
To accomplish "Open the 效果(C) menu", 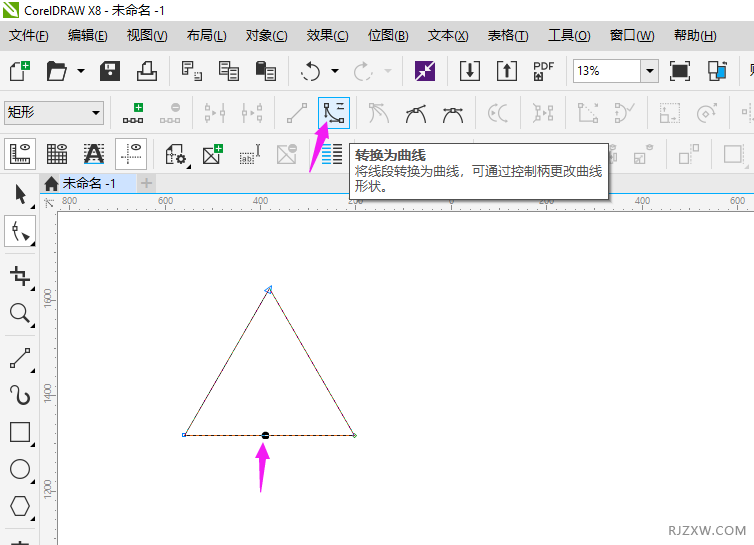I will [x=327, y=35].
